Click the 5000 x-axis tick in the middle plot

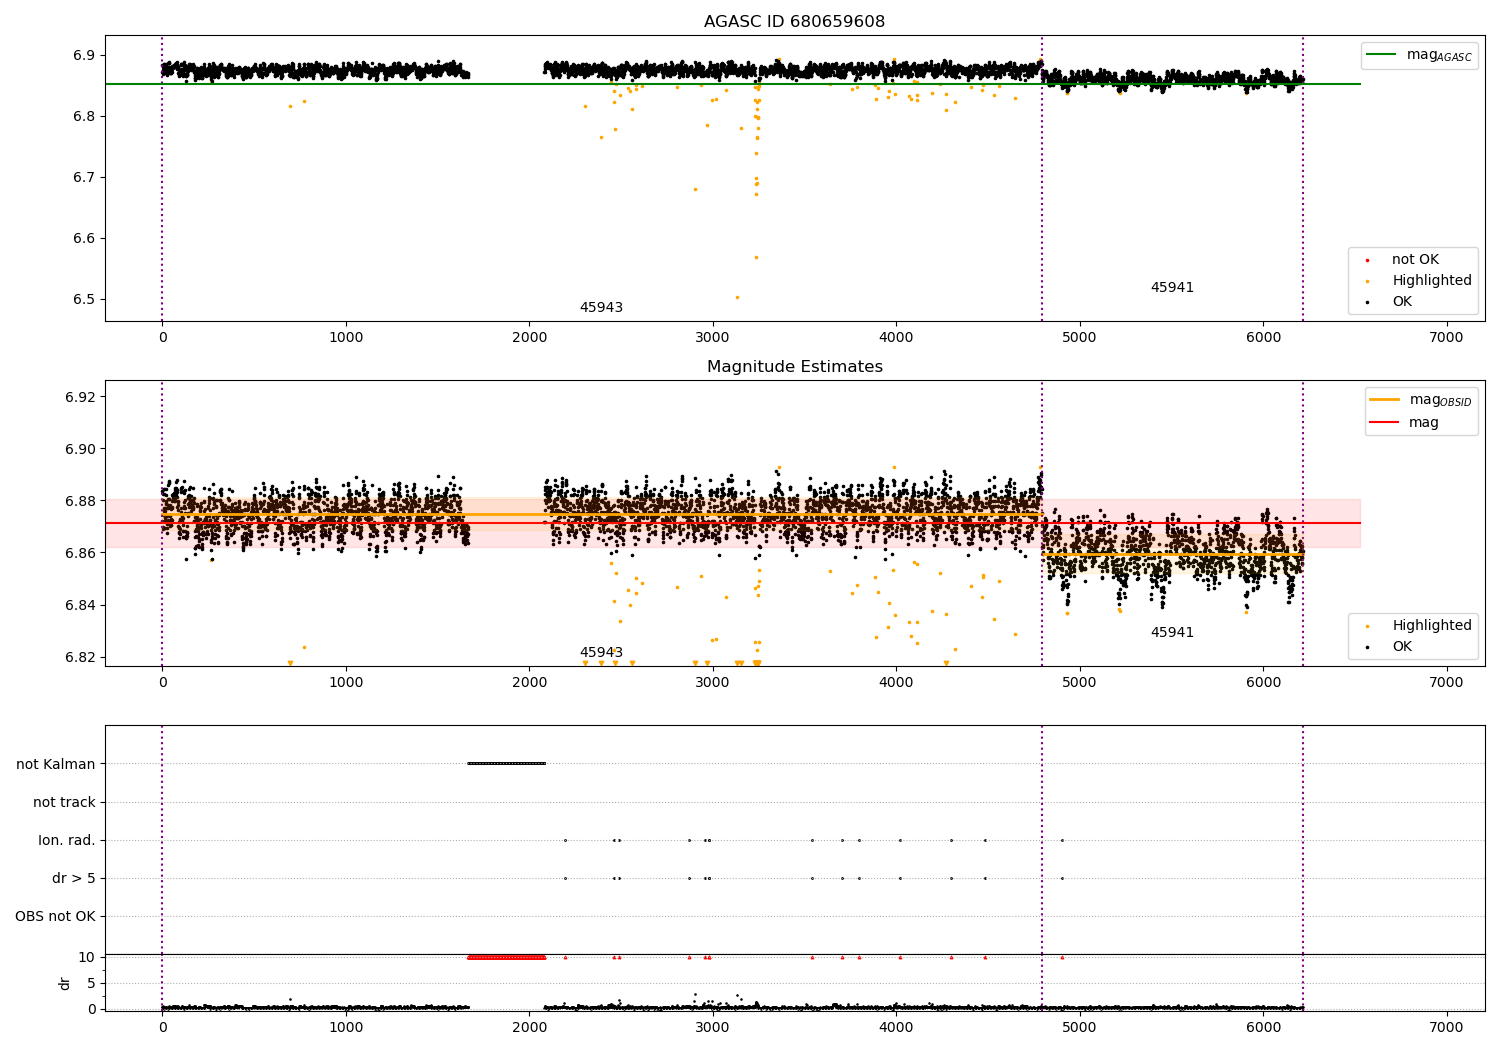1079,682
